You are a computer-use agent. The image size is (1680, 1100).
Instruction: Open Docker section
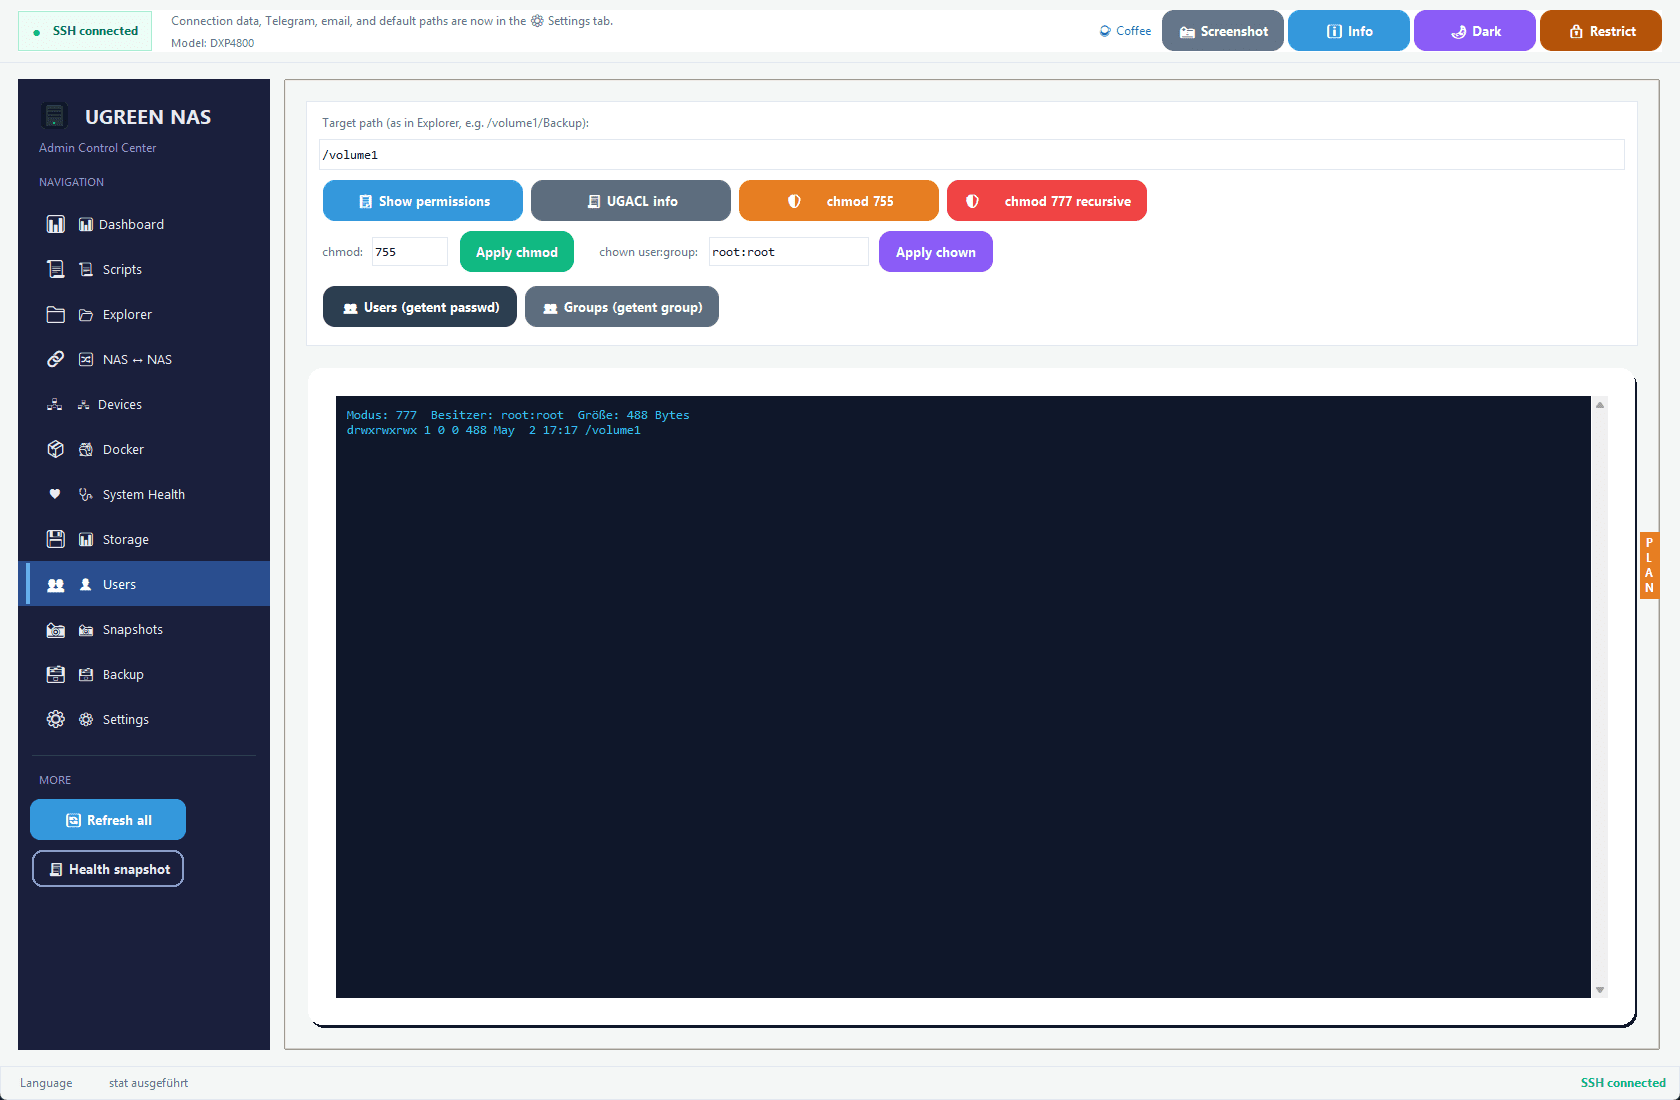(144, 449)
